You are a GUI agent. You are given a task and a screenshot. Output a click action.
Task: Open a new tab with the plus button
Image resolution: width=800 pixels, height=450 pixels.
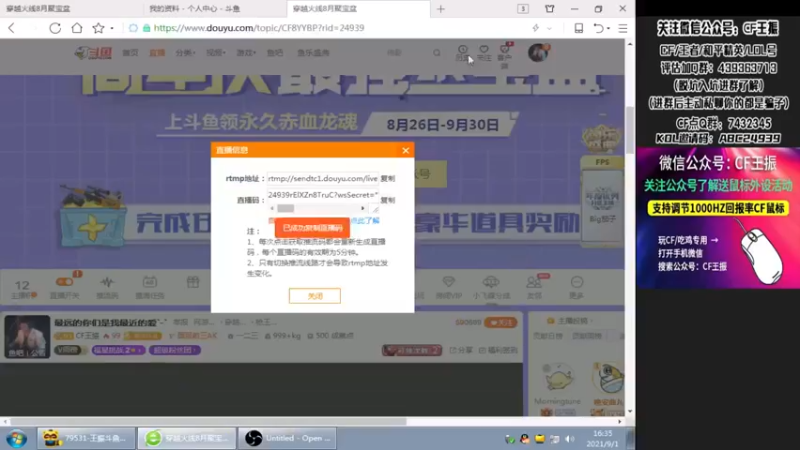(x=441, y=9)
